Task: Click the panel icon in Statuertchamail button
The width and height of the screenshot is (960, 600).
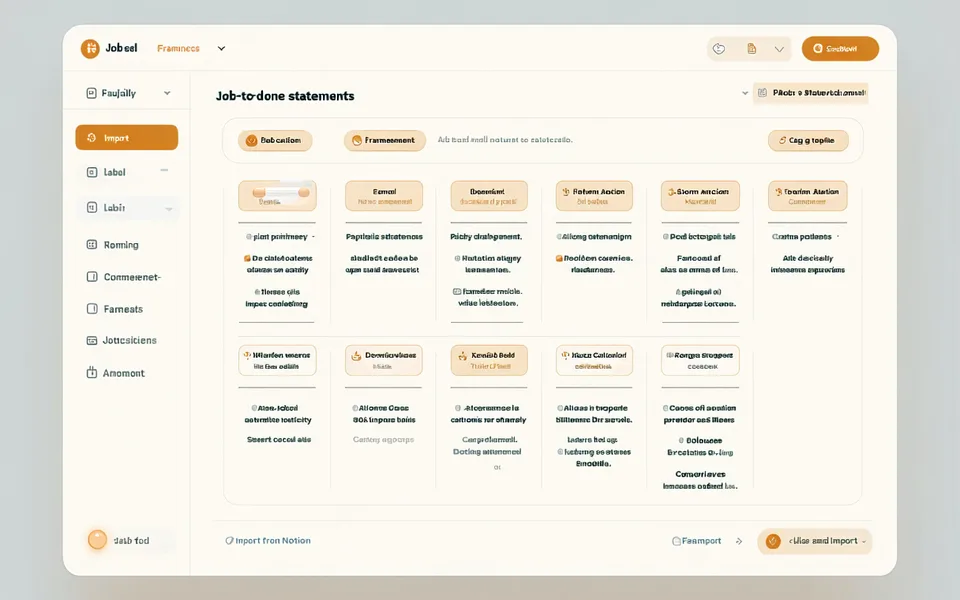Action: pyautogui.click(x=762, y=93)
